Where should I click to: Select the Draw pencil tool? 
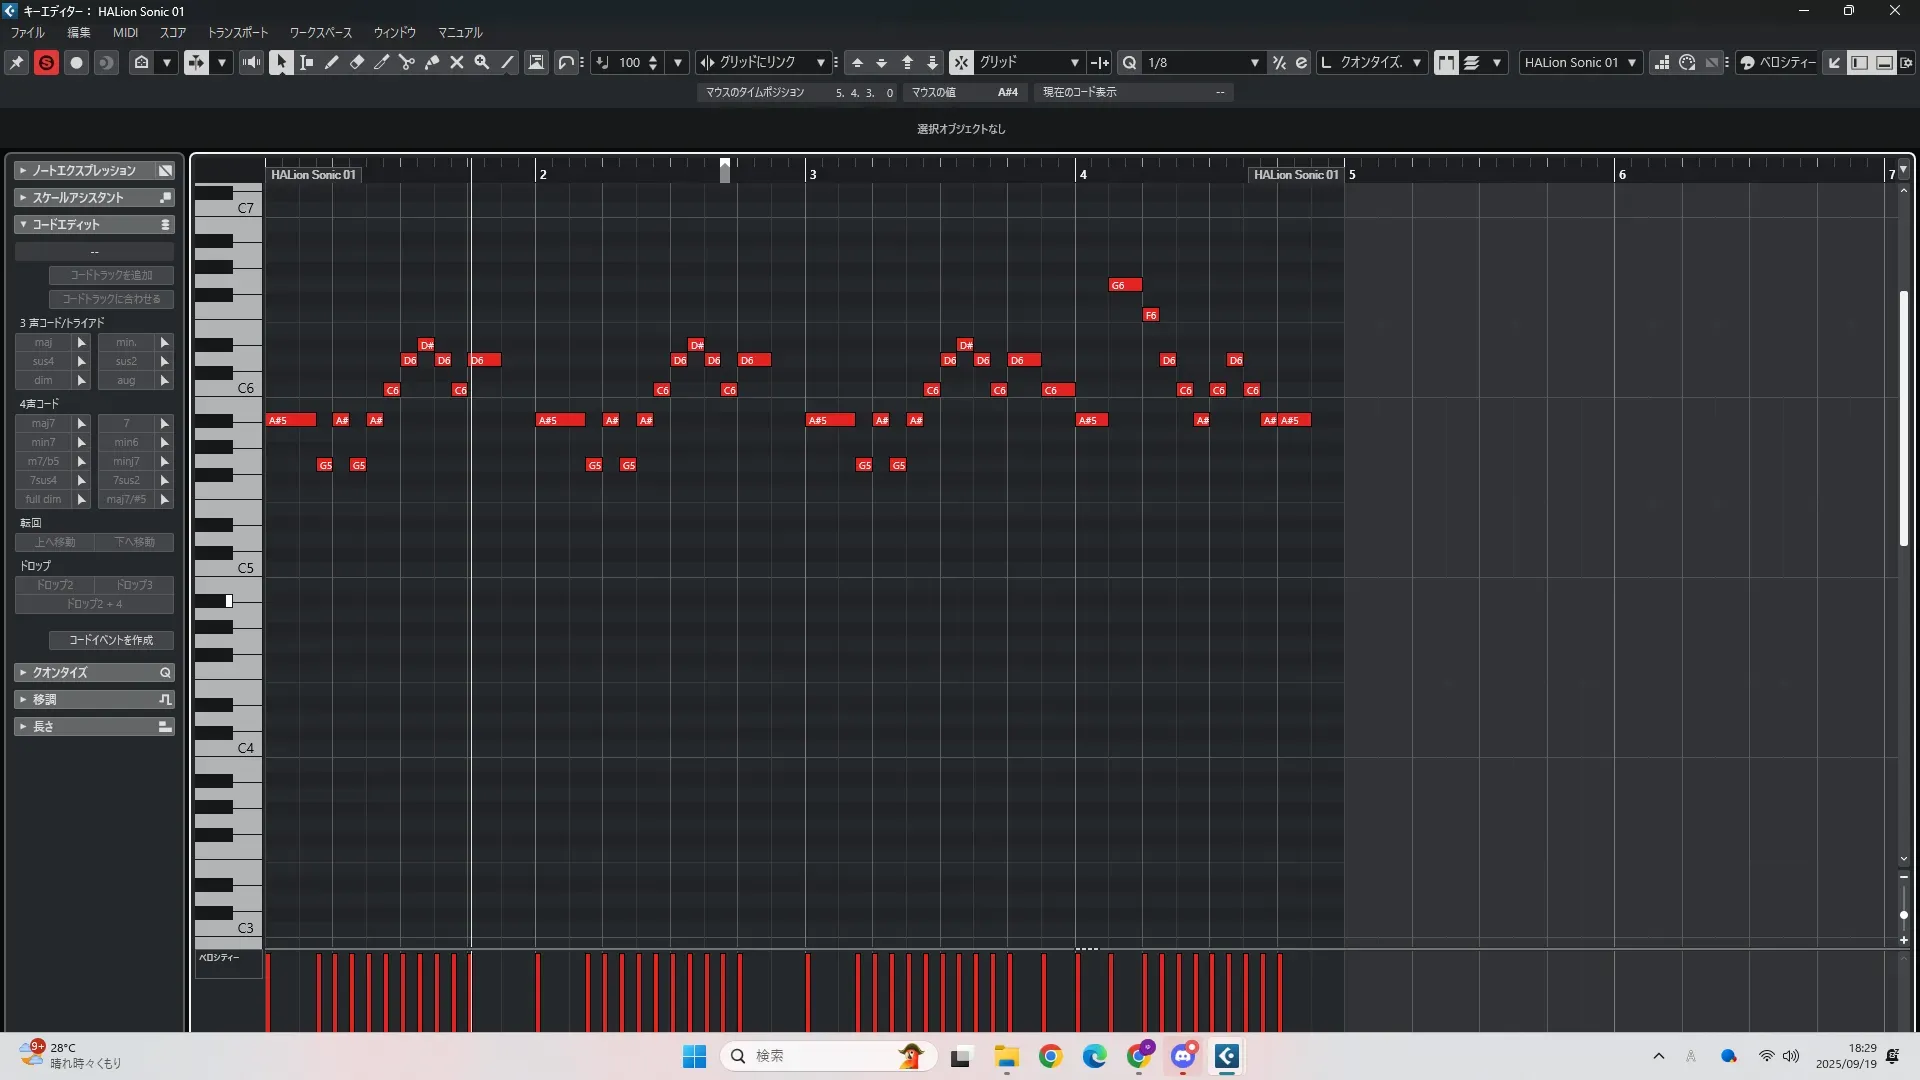click(332, 62)
